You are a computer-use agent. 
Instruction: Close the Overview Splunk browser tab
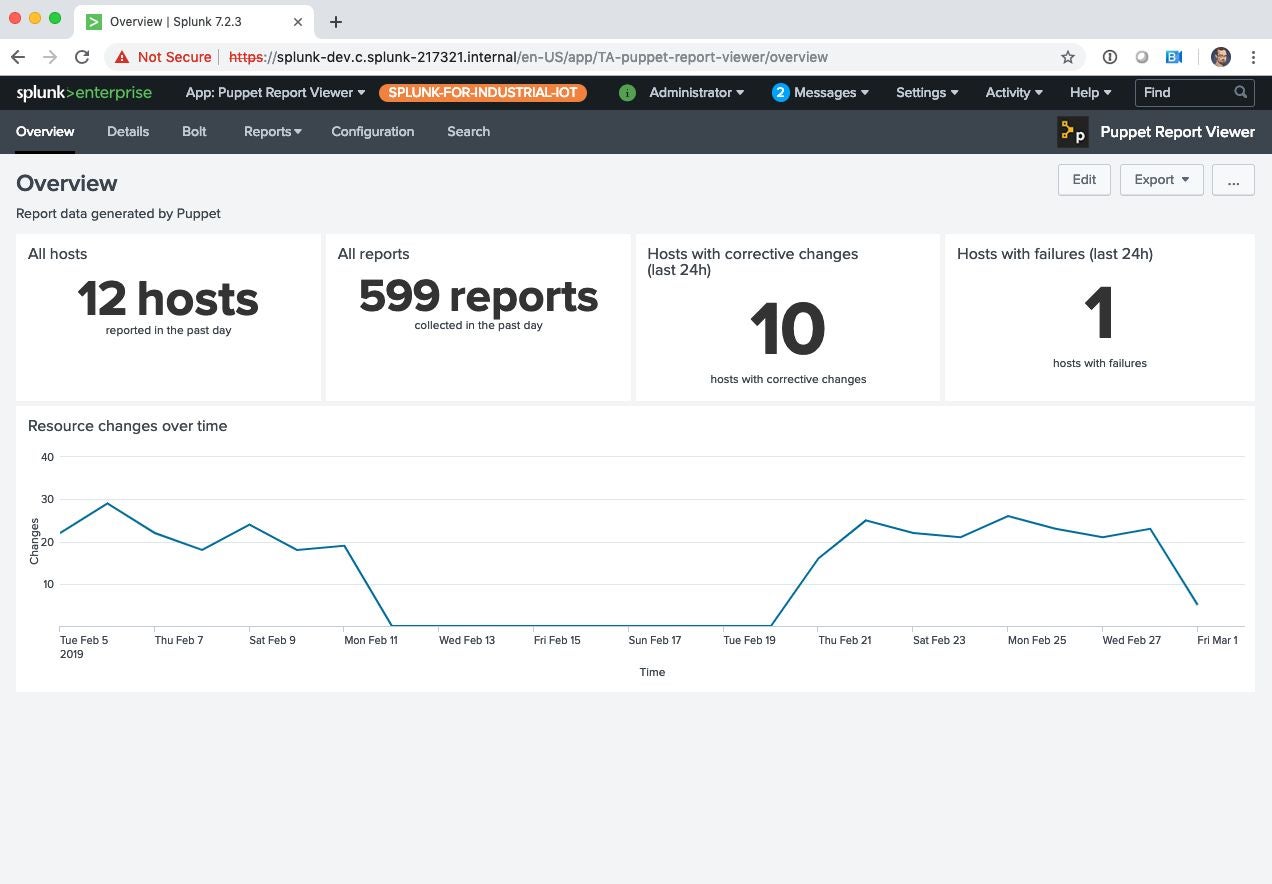[297, 22]
